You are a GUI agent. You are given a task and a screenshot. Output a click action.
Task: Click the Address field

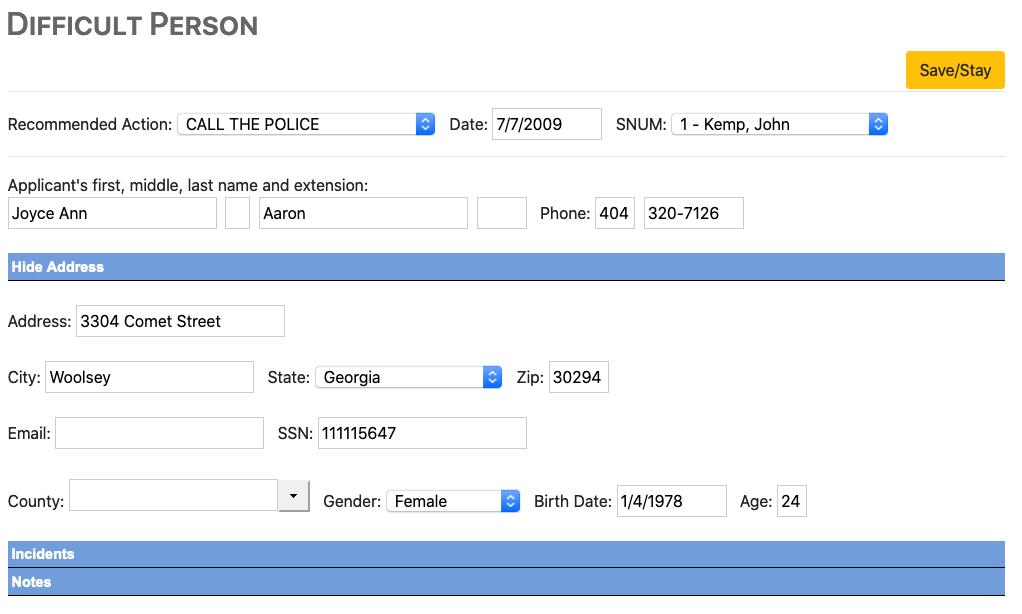tap(180, 321)
